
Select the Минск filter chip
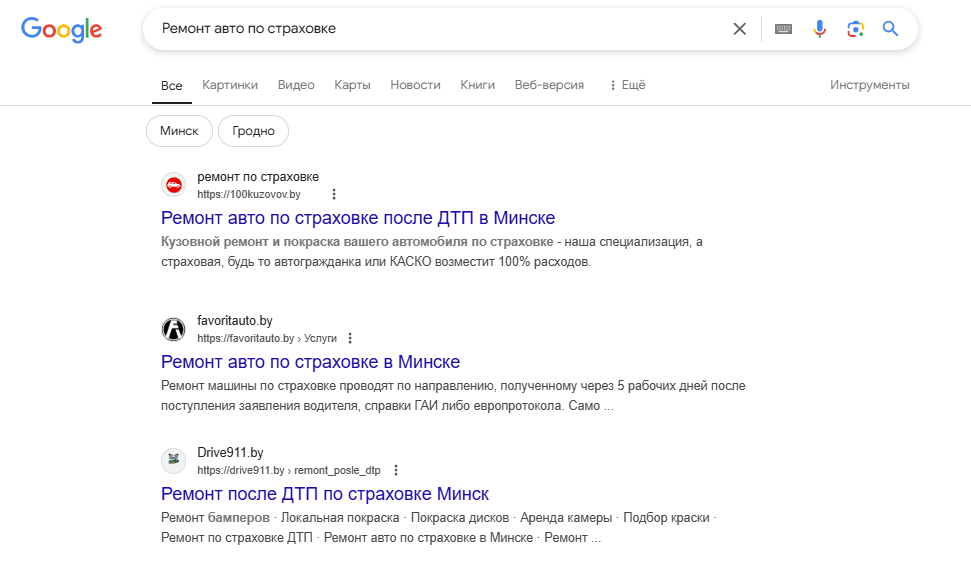click(179, 131)
